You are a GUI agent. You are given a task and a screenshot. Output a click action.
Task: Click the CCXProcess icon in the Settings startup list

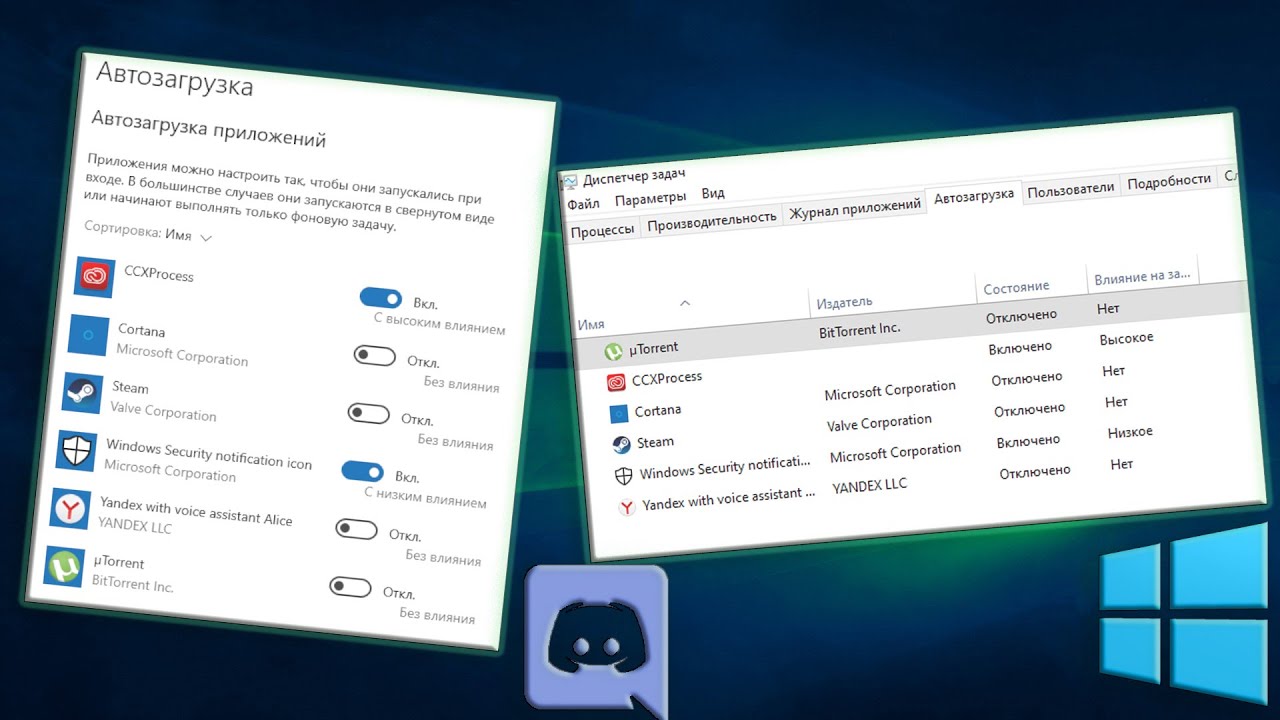95,277
